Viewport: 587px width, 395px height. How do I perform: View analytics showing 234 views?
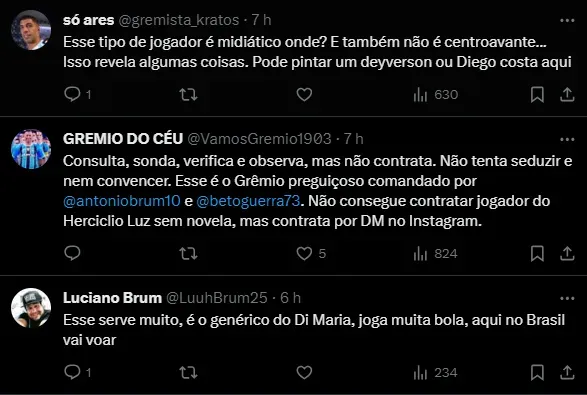coord(436,373)
